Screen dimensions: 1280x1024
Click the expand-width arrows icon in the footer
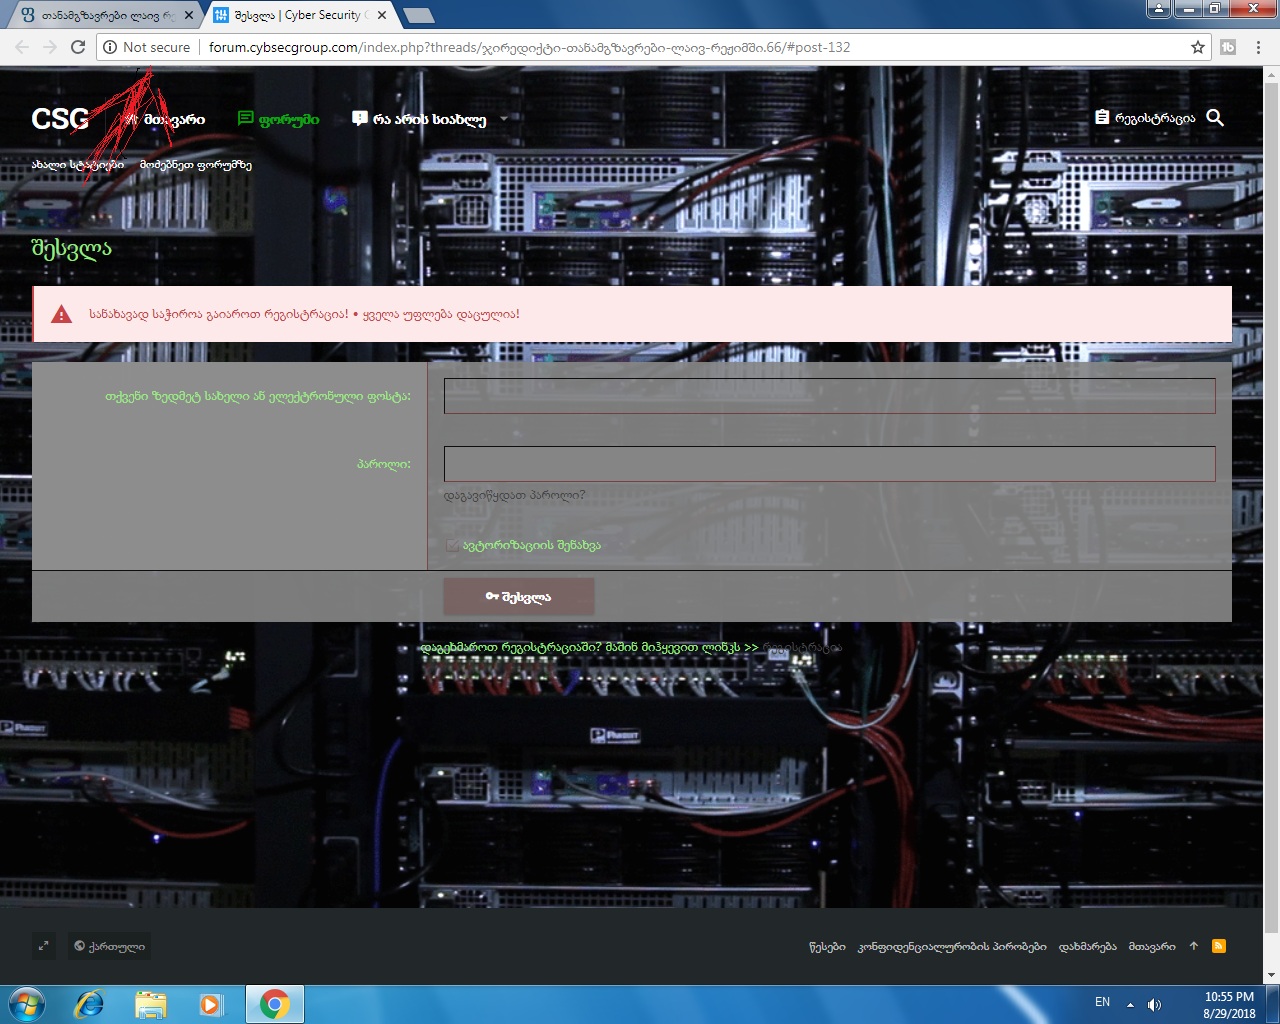(x=44, y=946)
